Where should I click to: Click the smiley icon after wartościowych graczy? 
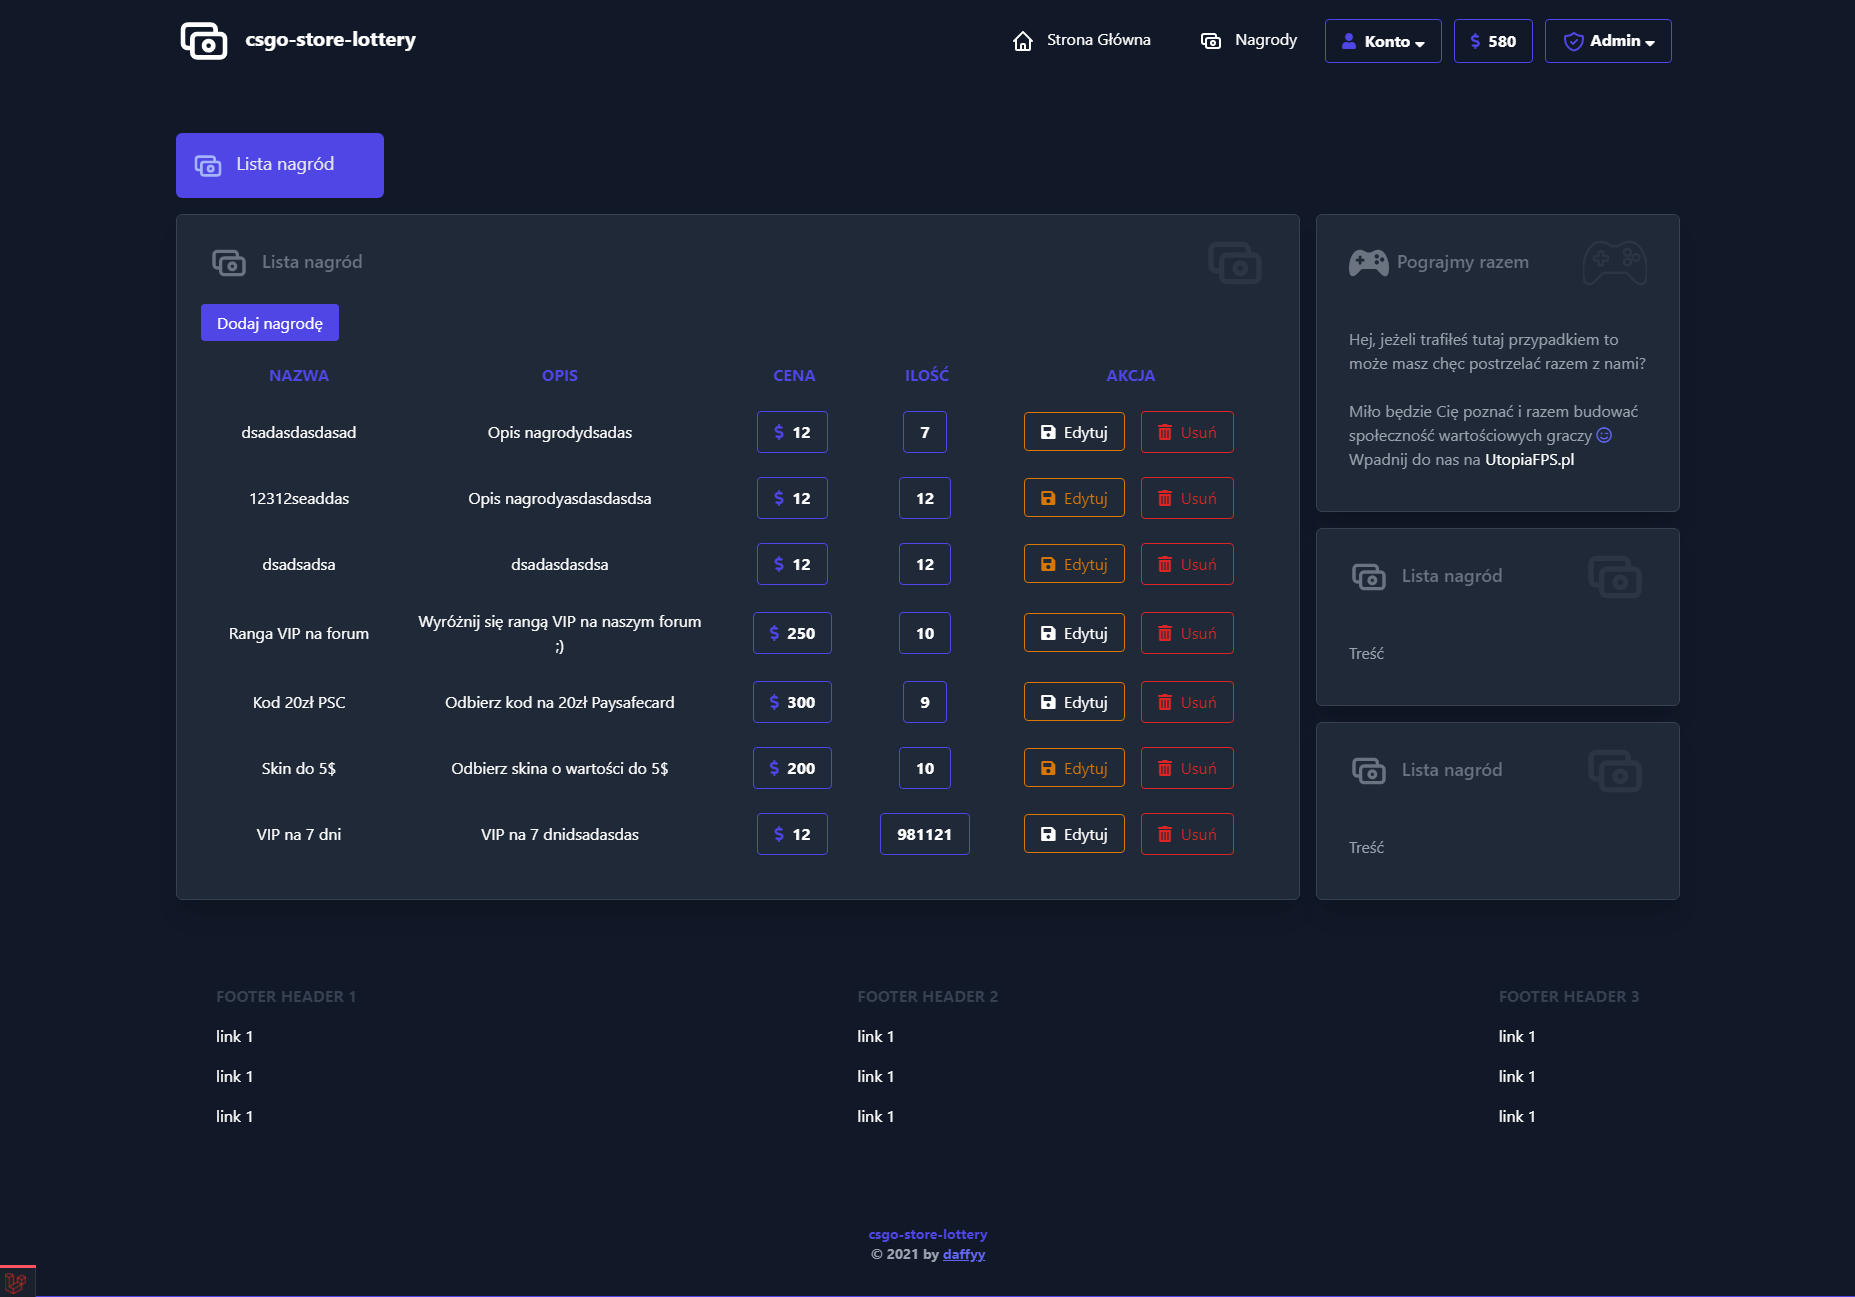[x=1604, y=435]
